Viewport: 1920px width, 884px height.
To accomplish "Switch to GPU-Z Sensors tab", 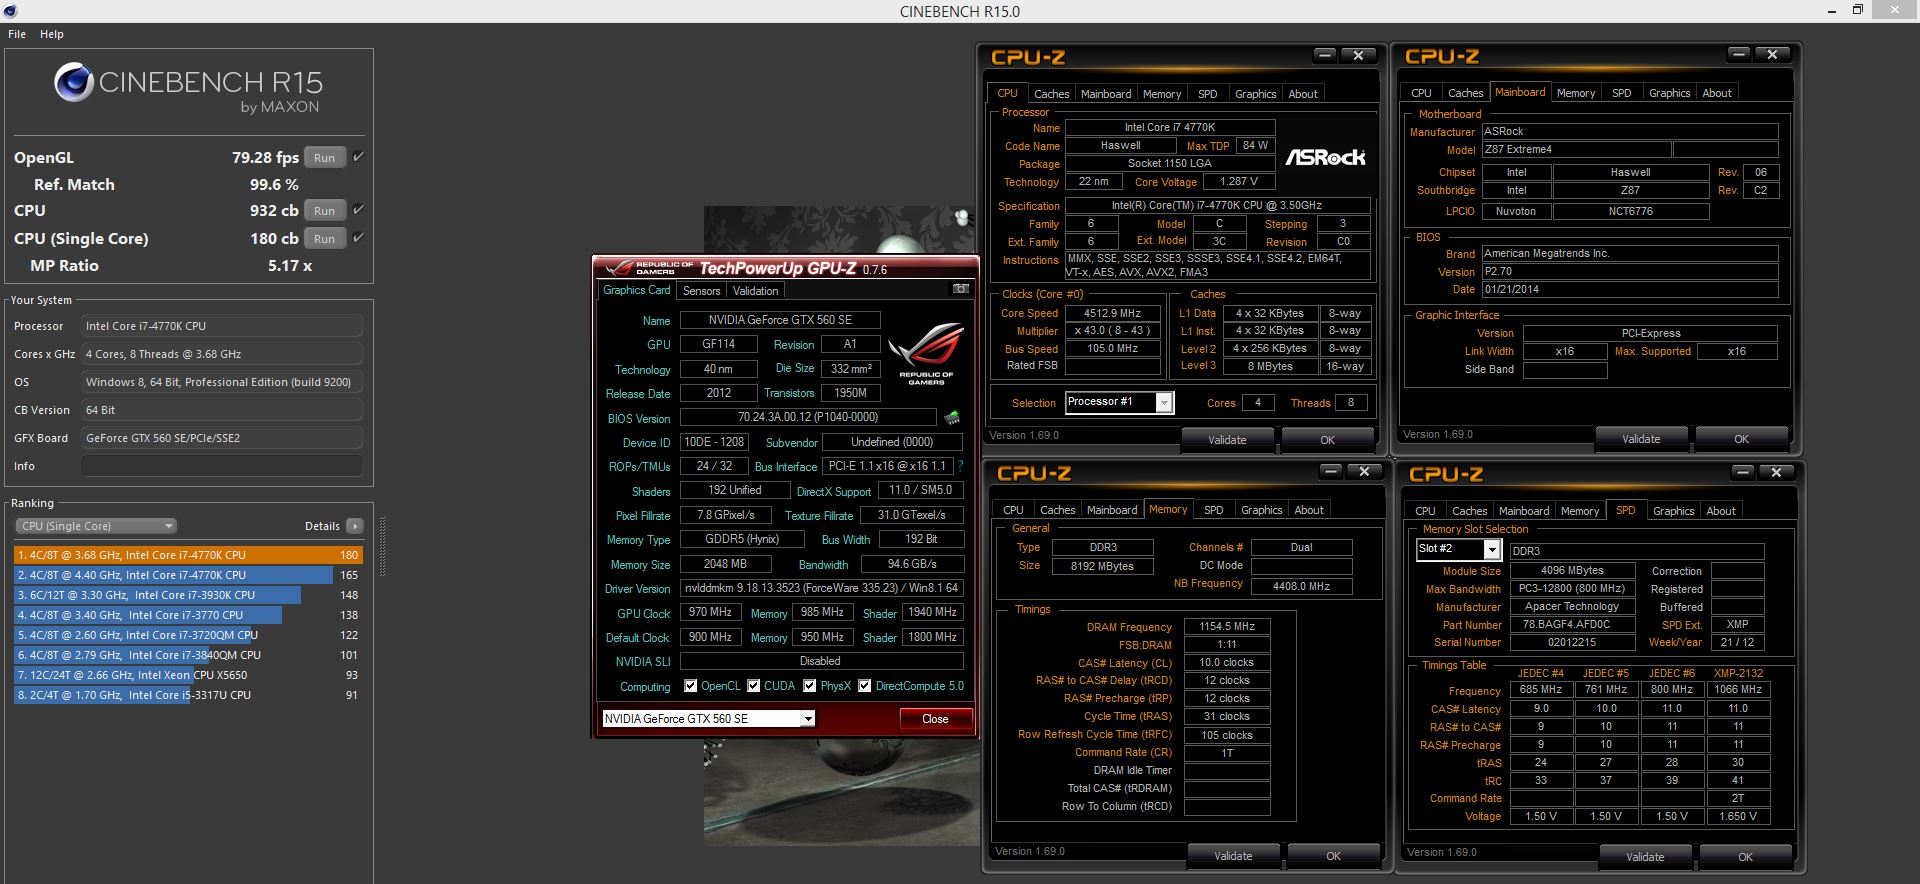I will (x=701, y=291).
